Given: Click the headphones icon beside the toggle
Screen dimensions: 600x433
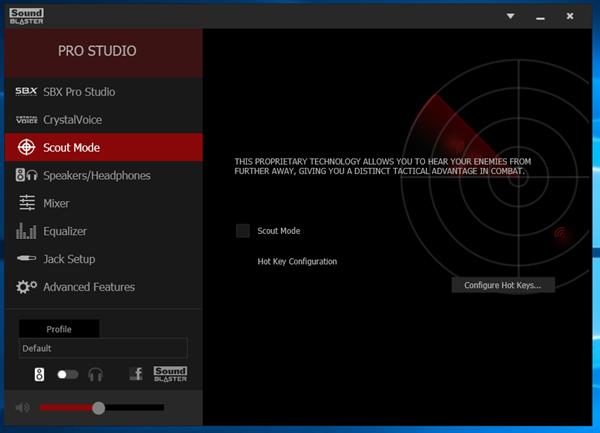Looking at the screenshot, I should pos(95,374).
